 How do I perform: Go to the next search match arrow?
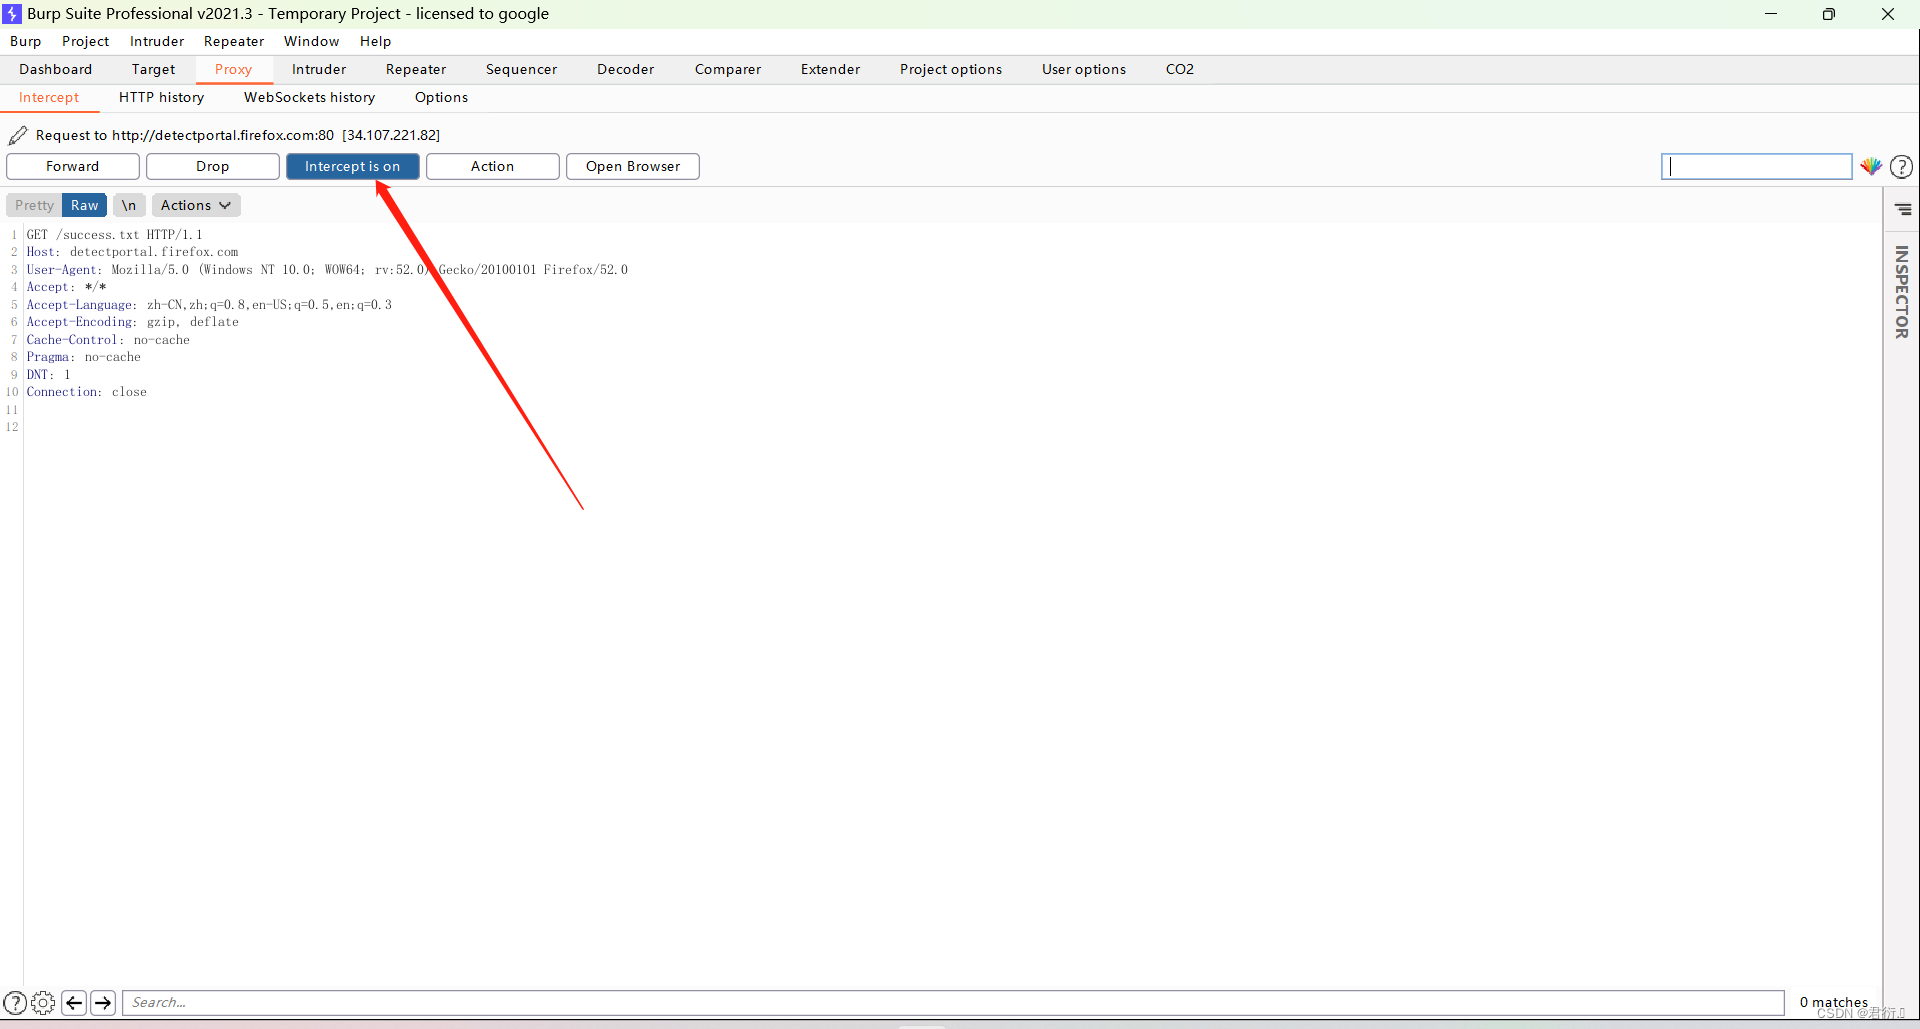coord(103,1002)
